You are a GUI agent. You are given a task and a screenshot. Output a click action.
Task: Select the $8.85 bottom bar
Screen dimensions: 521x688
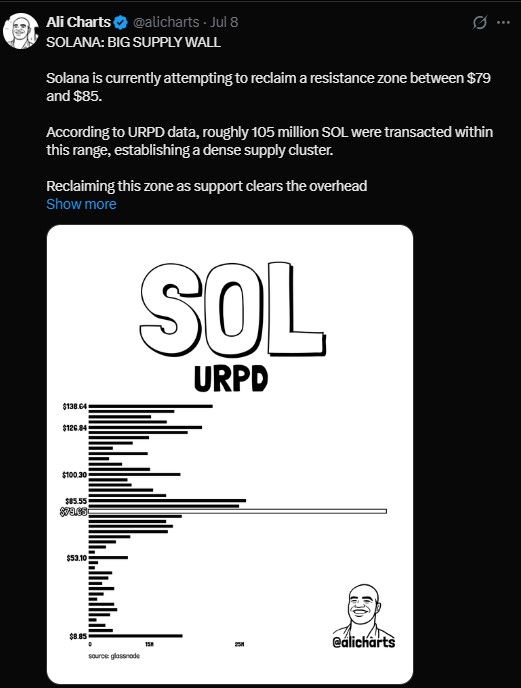point(136,636)
